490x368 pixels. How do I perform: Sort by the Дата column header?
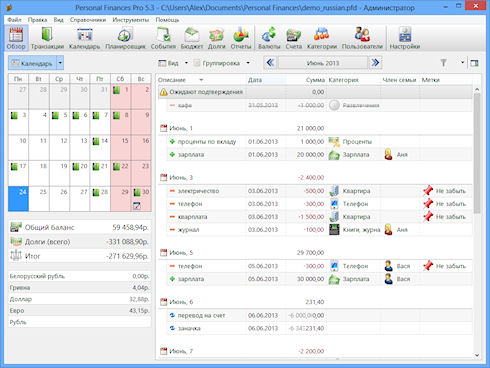click(x=266, y=80)
